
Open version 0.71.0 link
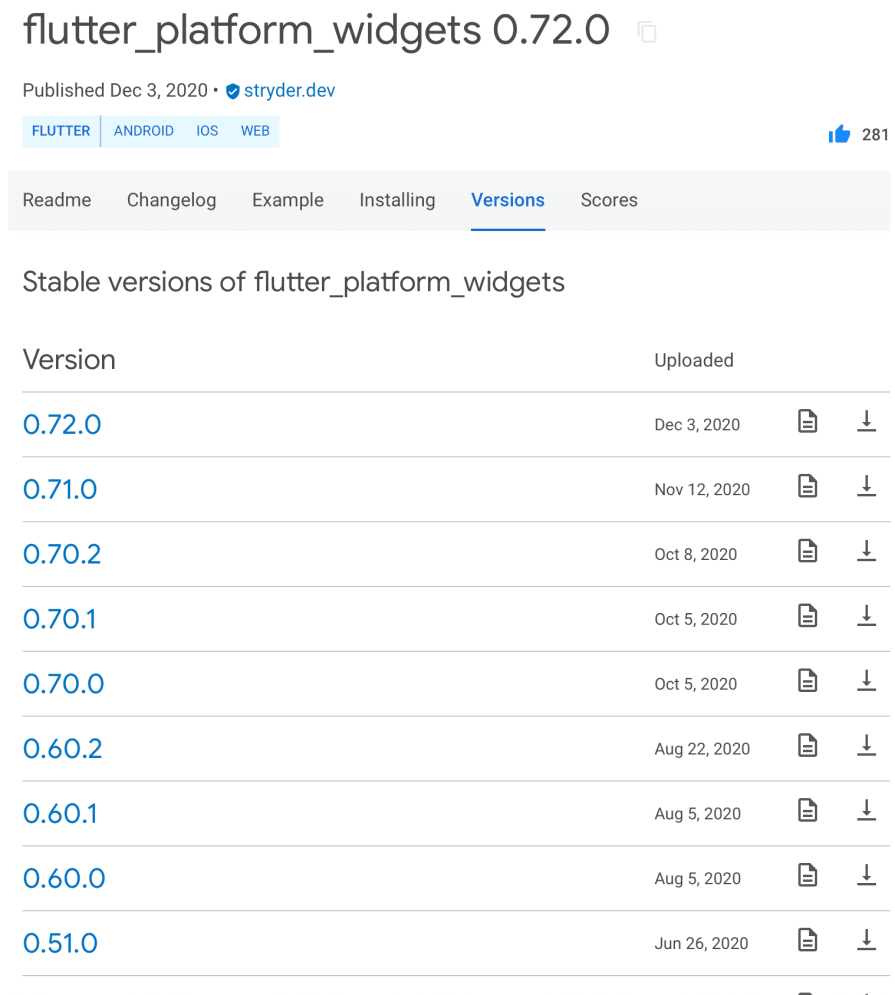60,489
